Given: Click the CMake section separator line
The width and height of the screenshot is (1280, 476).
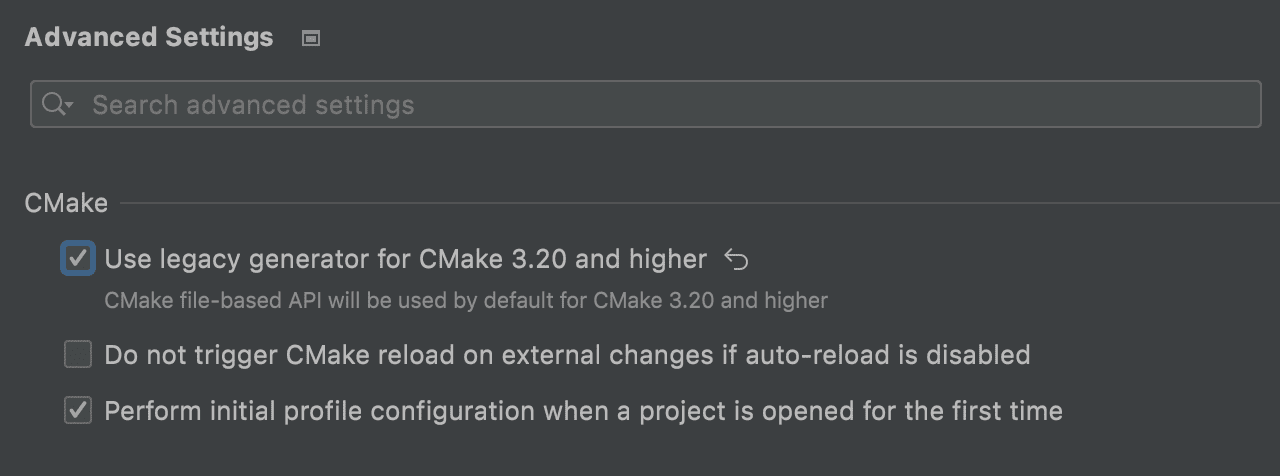Looking at the screenshot, I should [x=693, y=204].
